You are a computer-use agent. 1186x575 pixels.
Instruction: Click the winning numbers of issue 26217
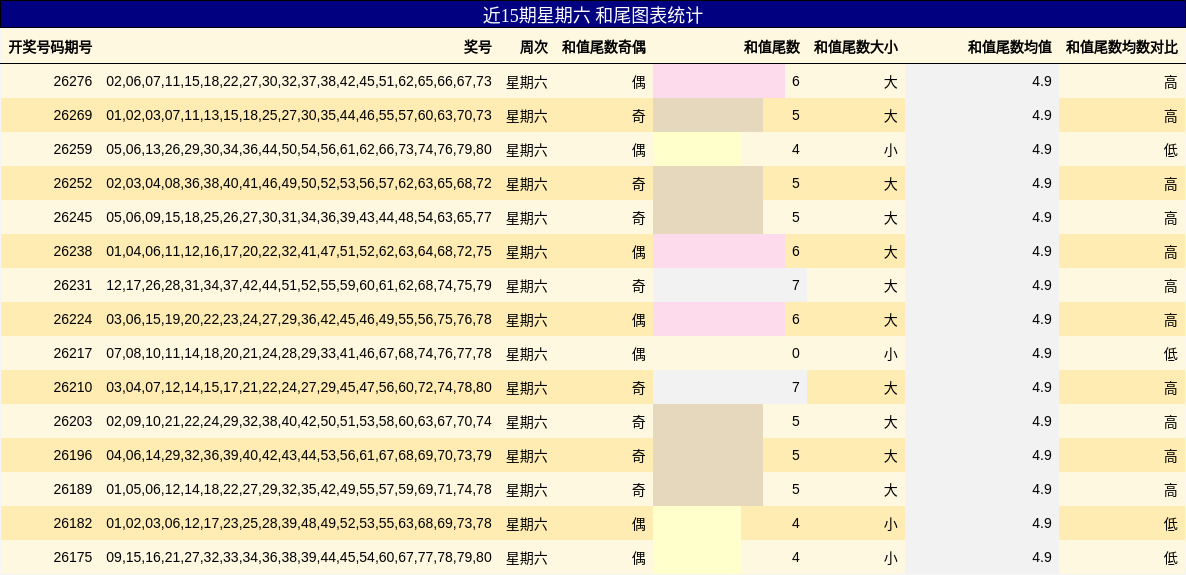(x=299, y=354)
